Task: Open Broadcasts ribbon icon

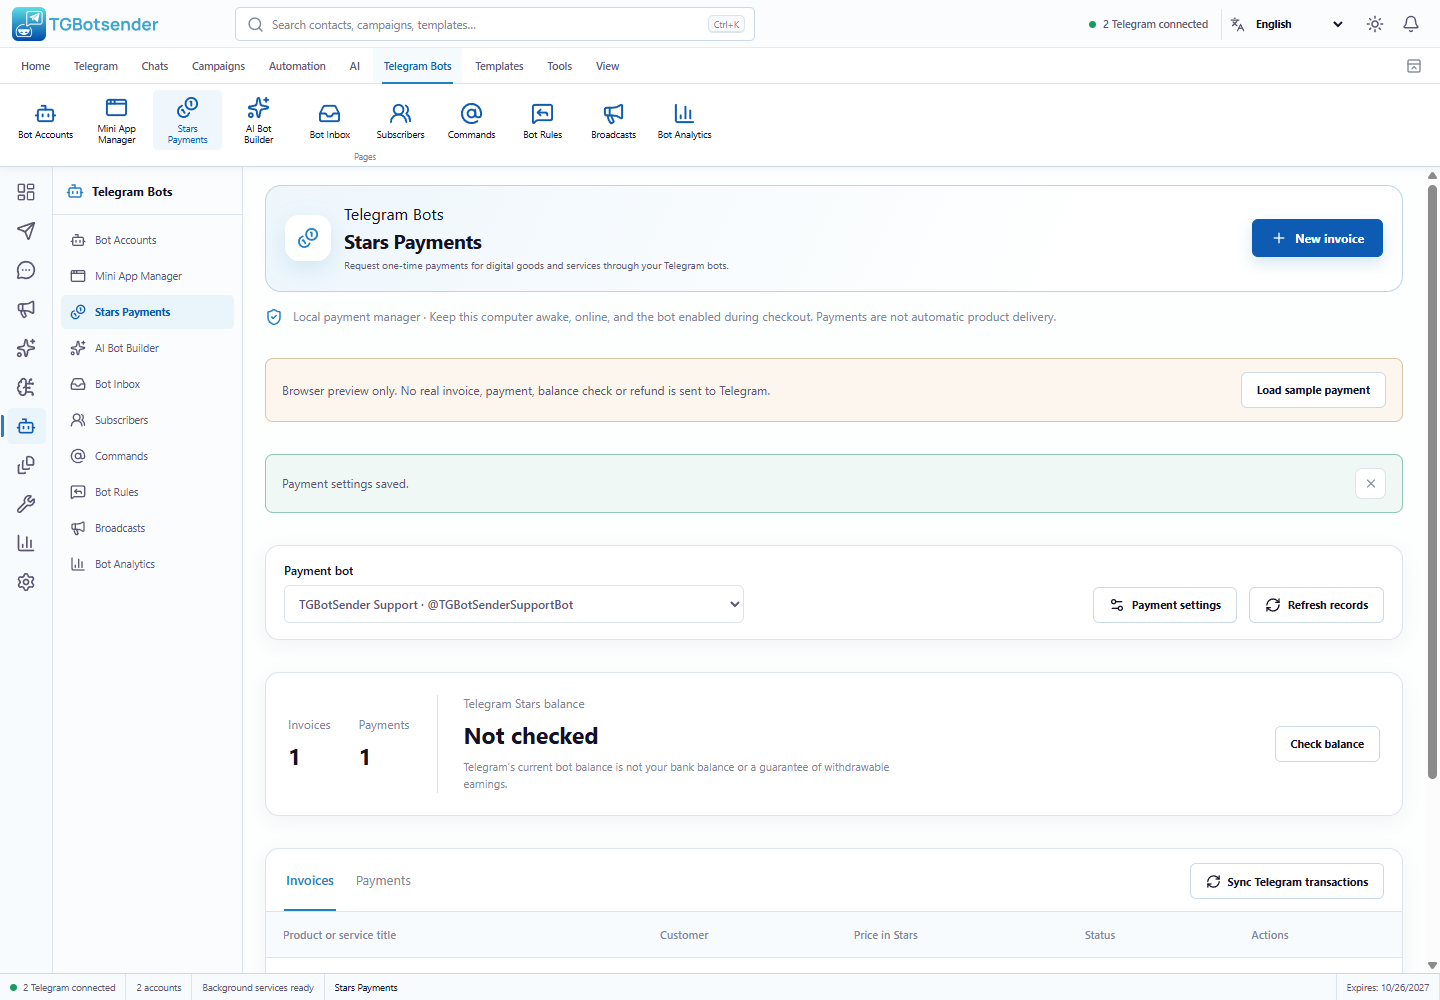Action: tap(614, 120)
